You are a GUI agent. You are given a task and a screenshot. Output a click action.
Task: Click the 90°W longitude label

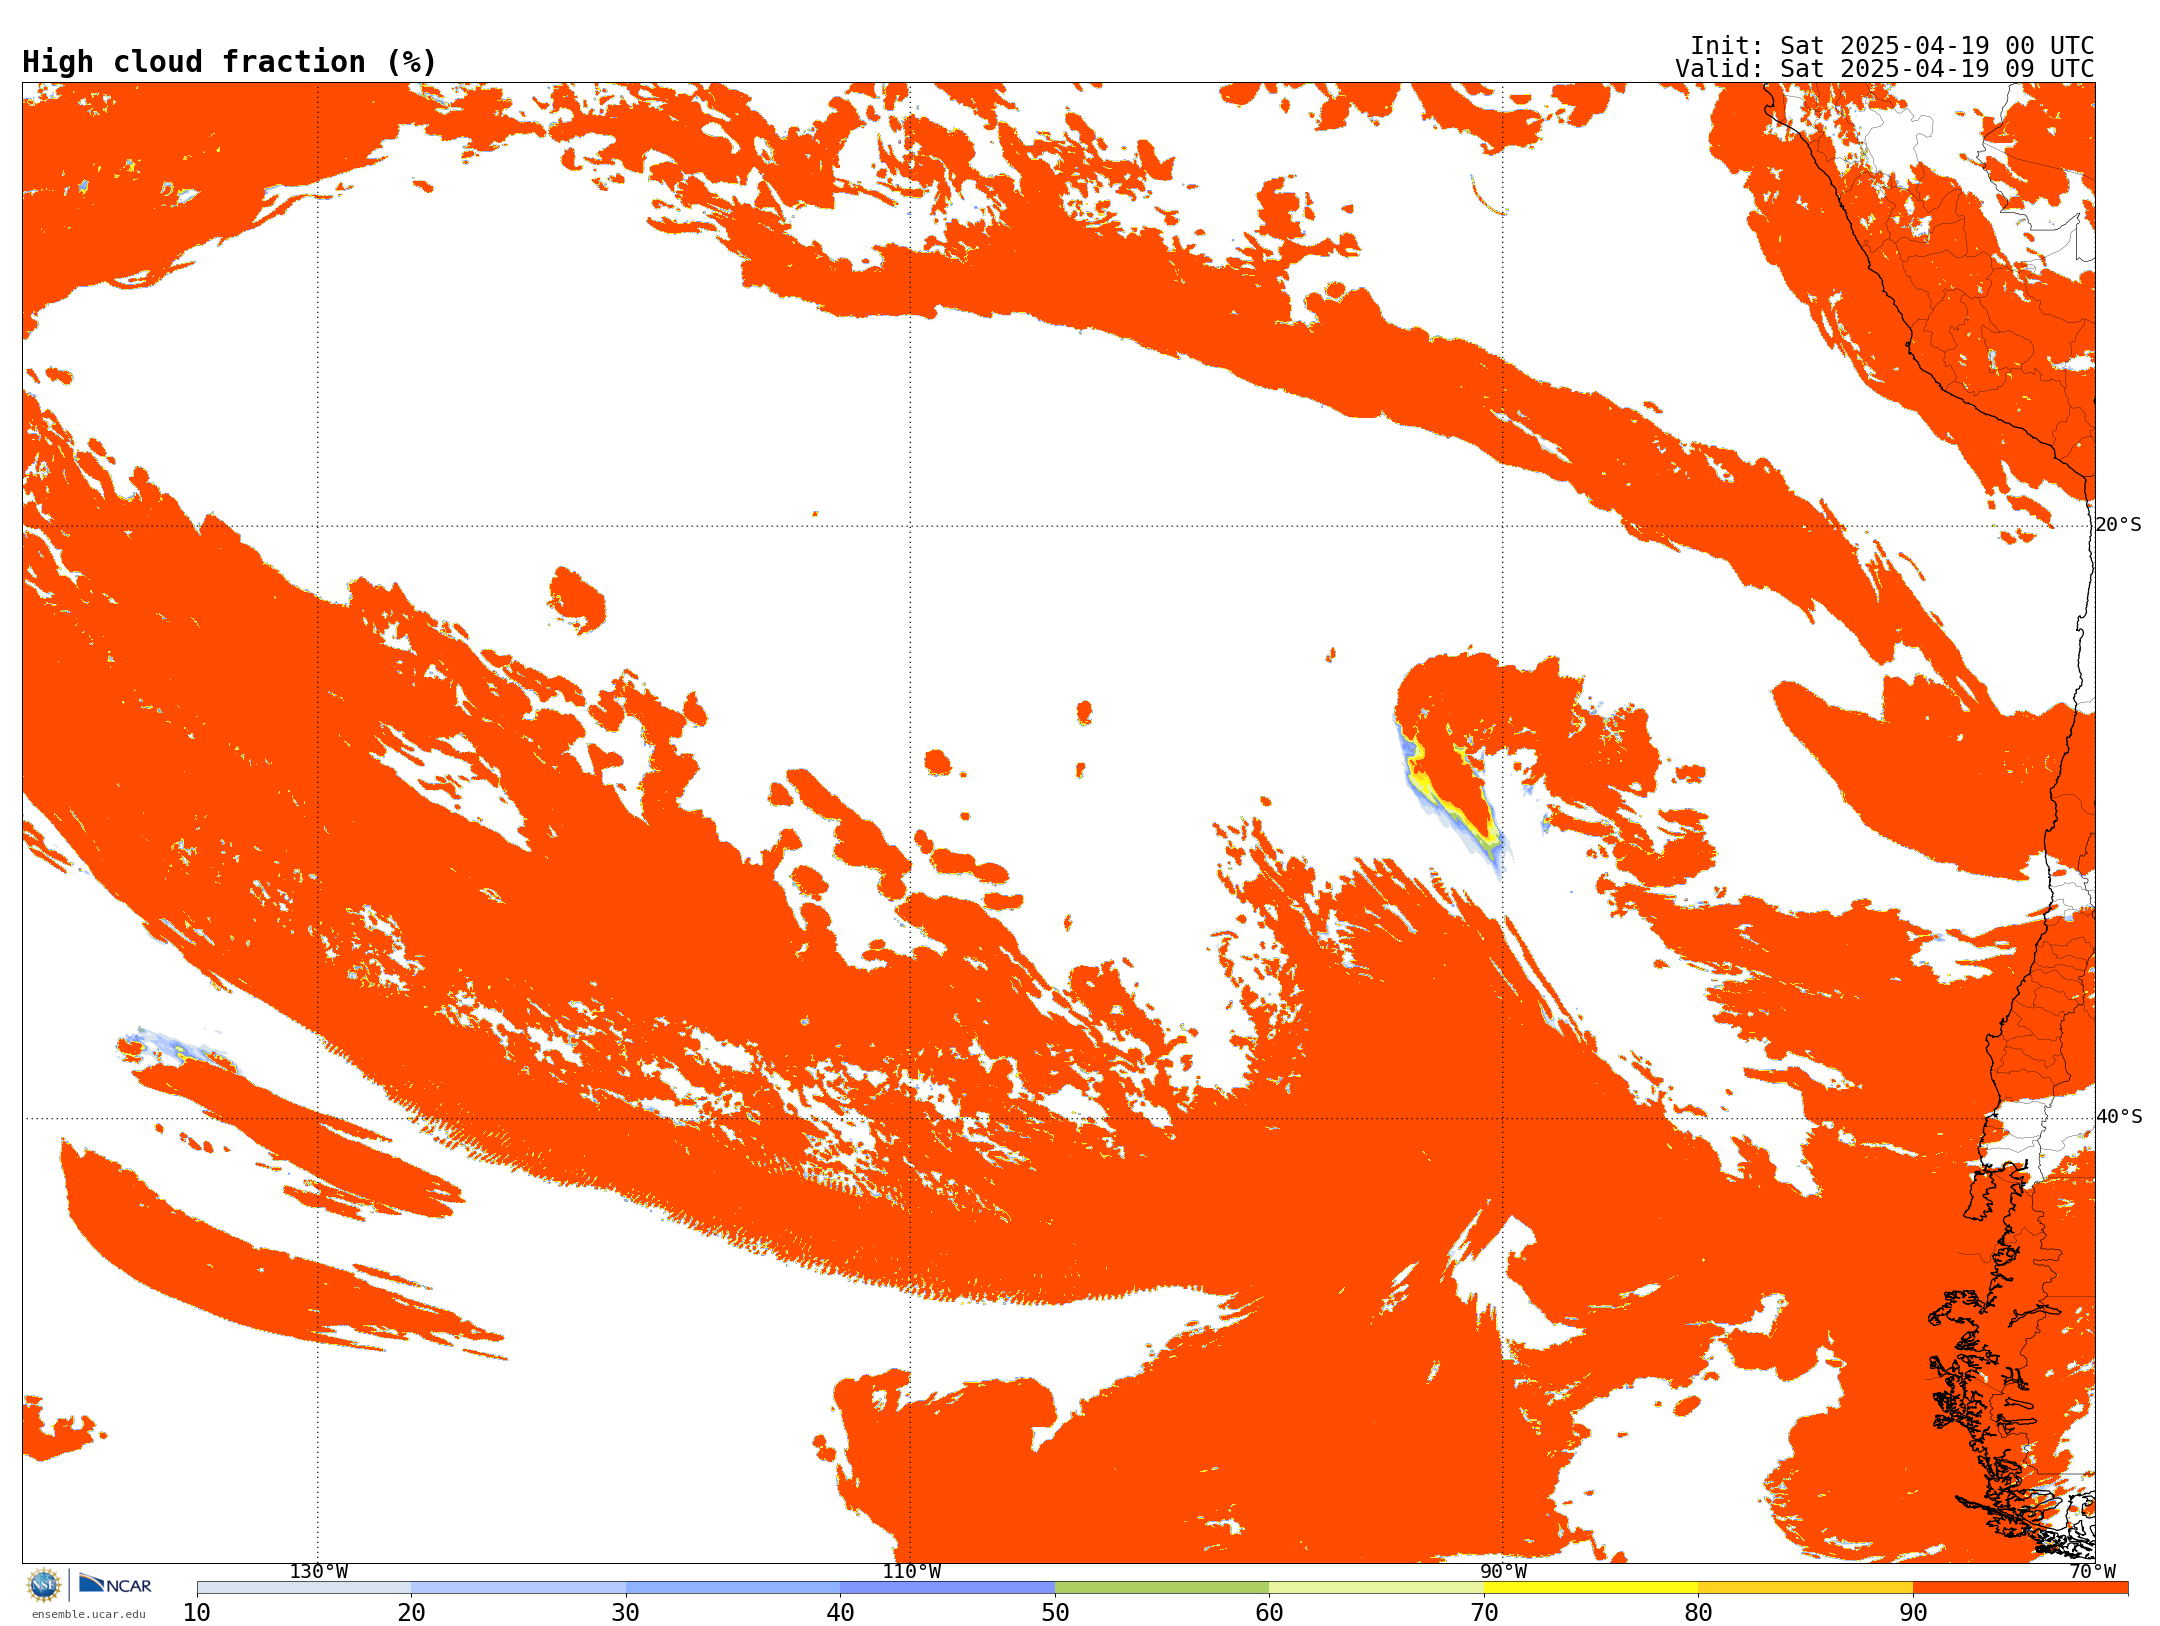[x=1503, y=1571]
